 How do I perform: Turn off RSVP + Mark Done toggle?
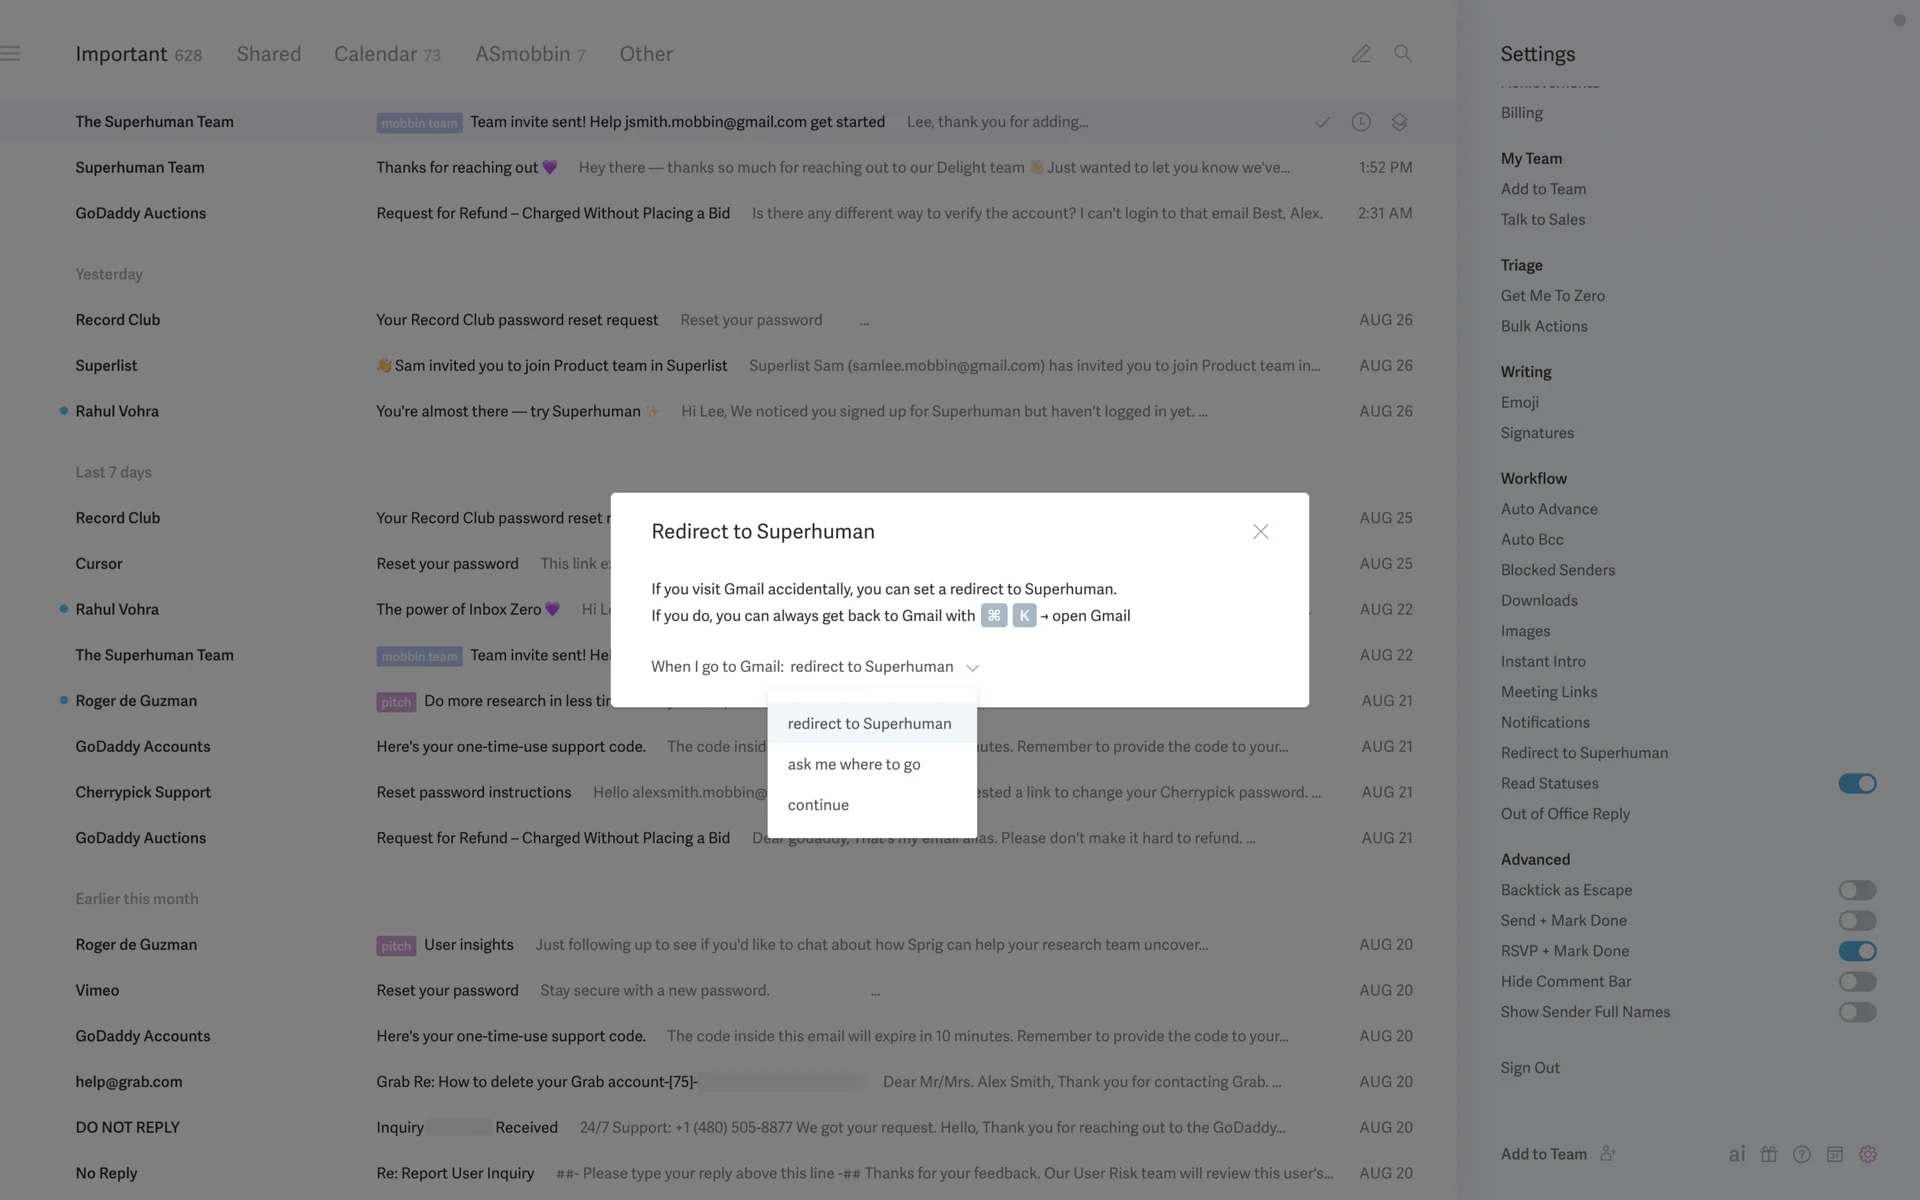1857,951
